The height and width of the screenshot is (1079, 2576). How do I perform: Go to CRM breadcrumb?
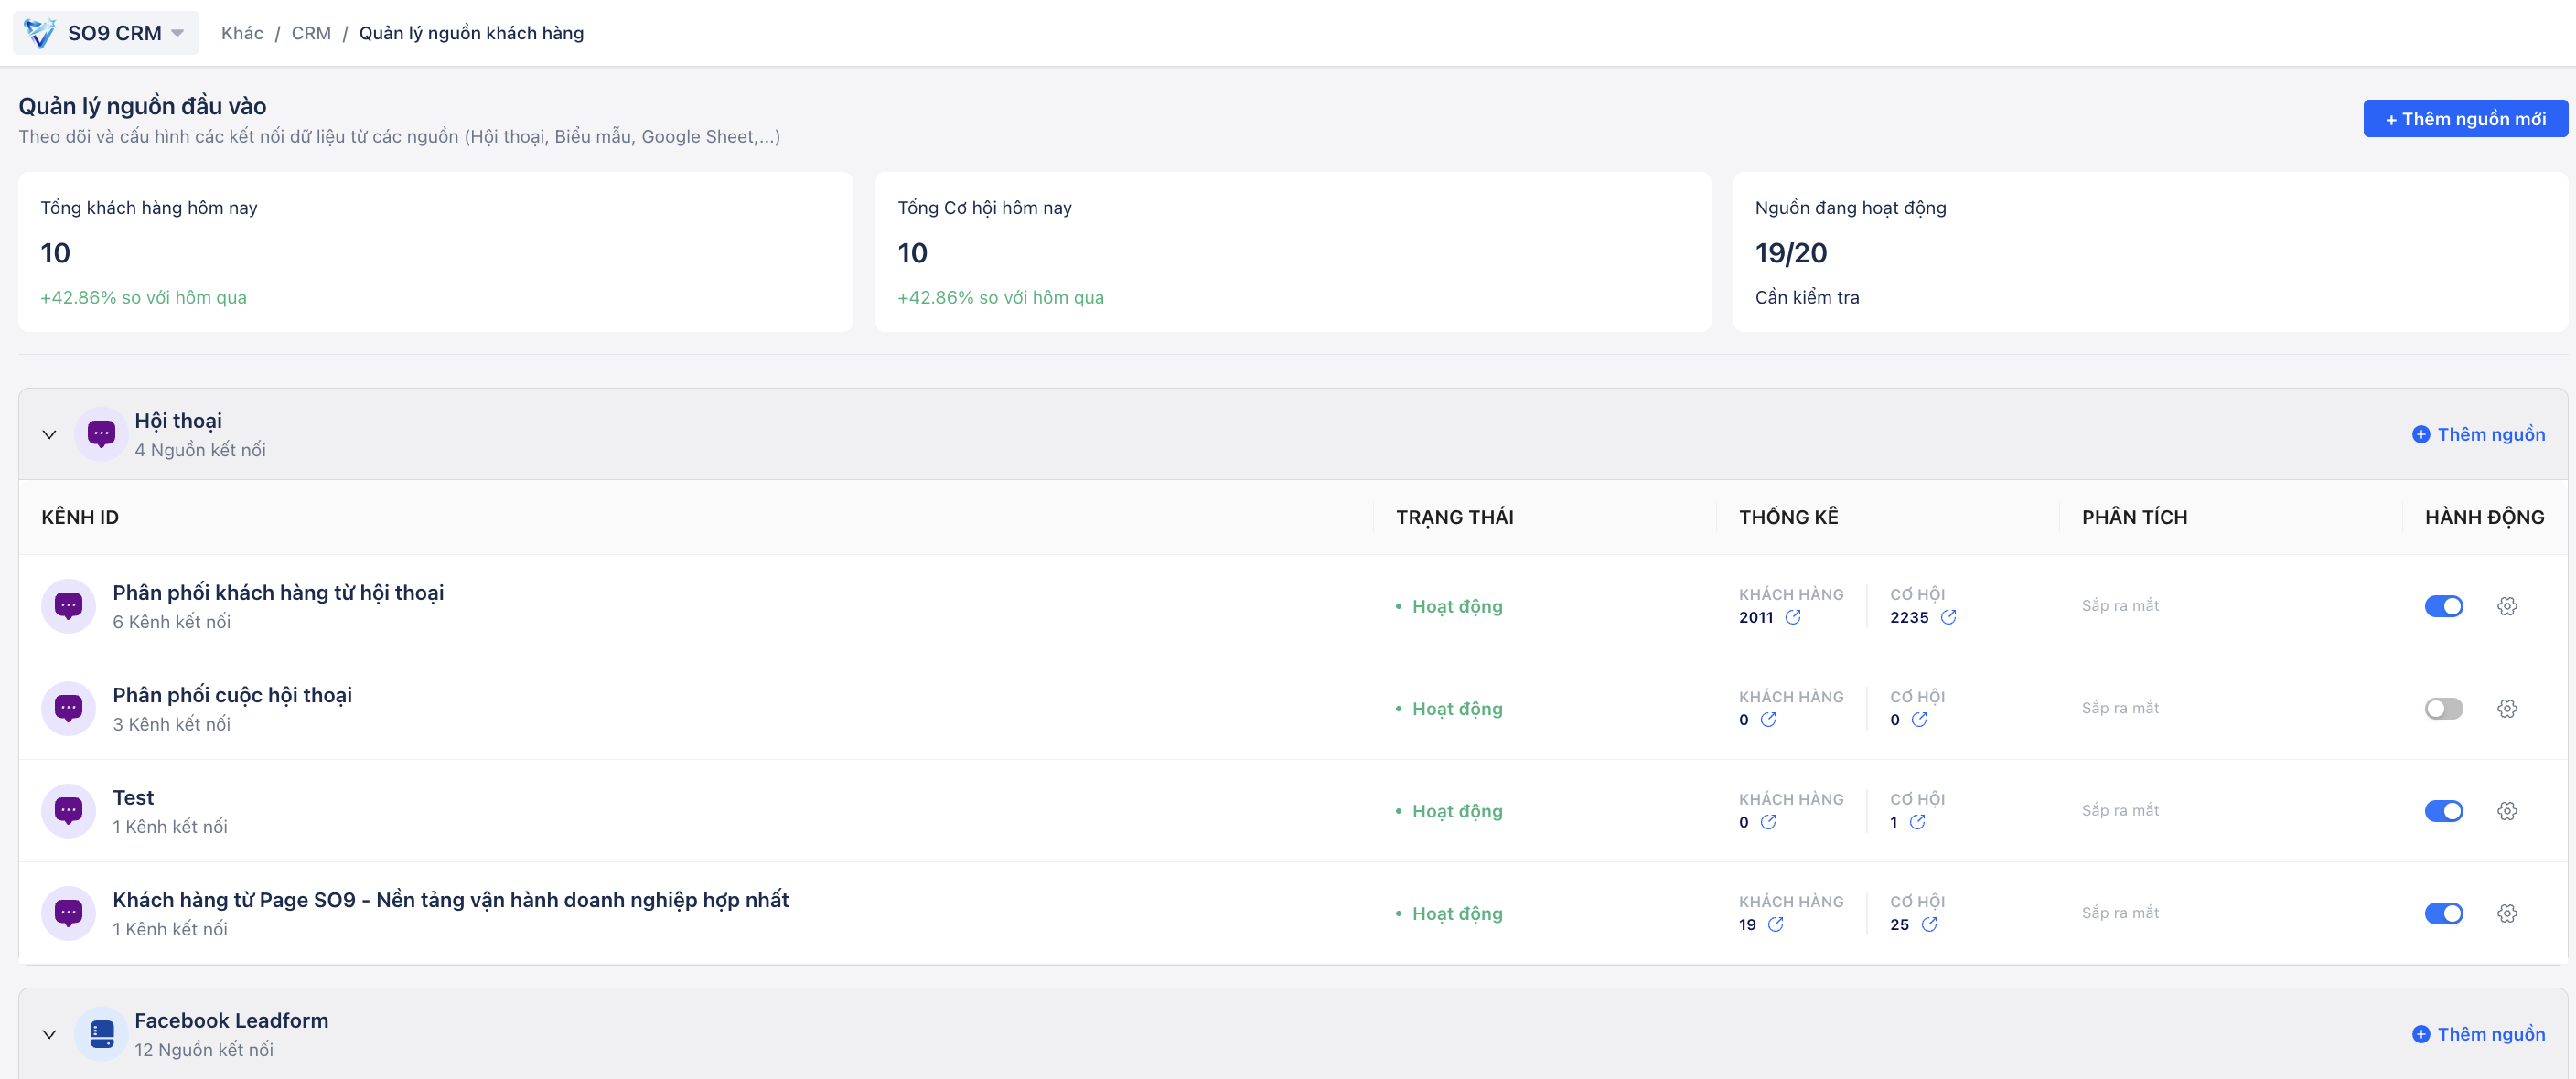coord(311,33)
